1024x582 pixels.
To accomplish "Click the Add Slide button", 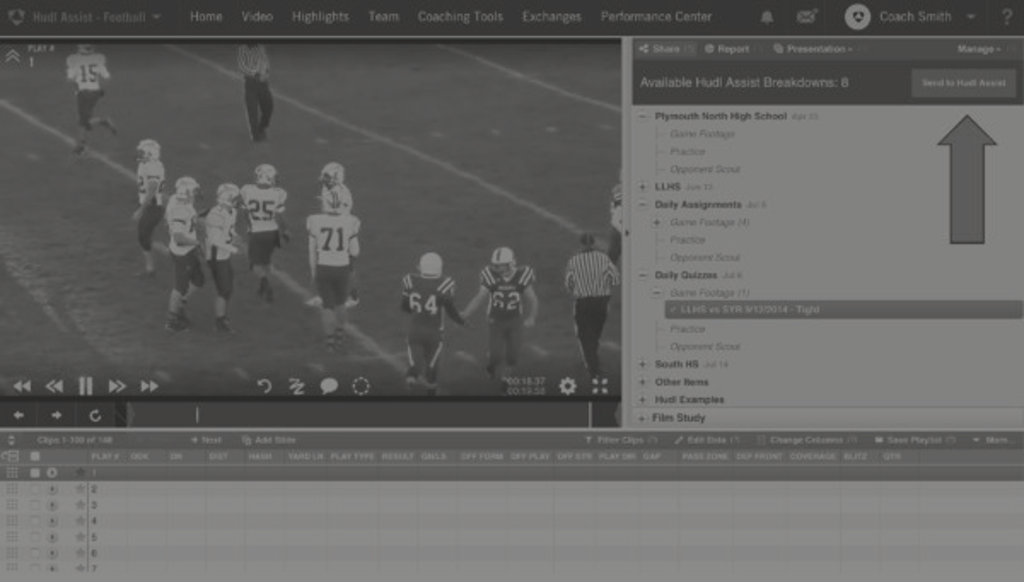I will coord(268,440).
